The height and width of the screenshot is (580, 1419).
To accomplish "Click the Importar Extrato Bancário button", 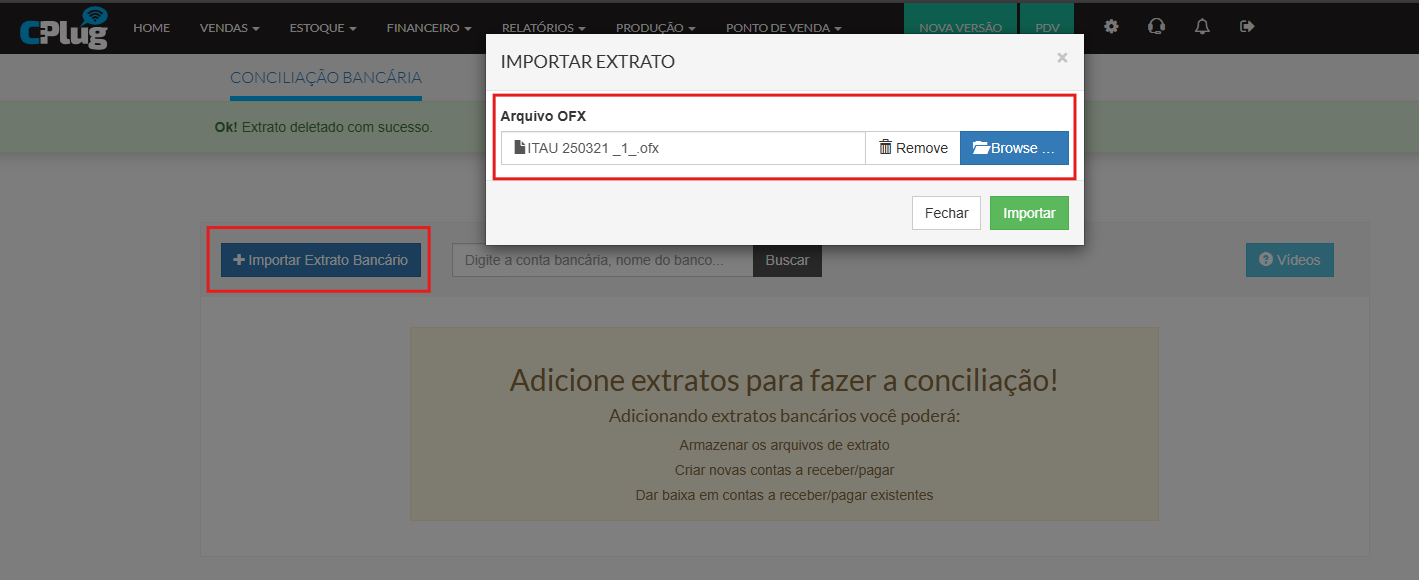I will pos(320,260).
